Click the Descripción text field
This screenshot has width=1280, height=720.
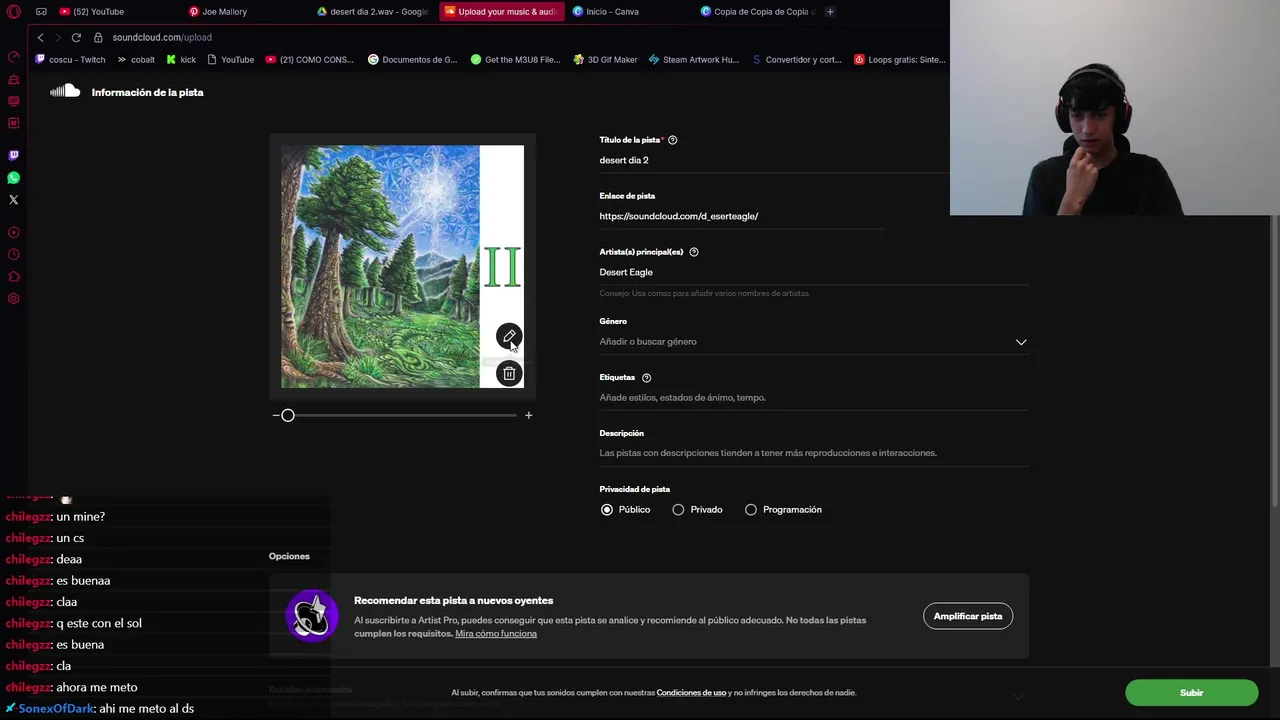pos(814,453)
